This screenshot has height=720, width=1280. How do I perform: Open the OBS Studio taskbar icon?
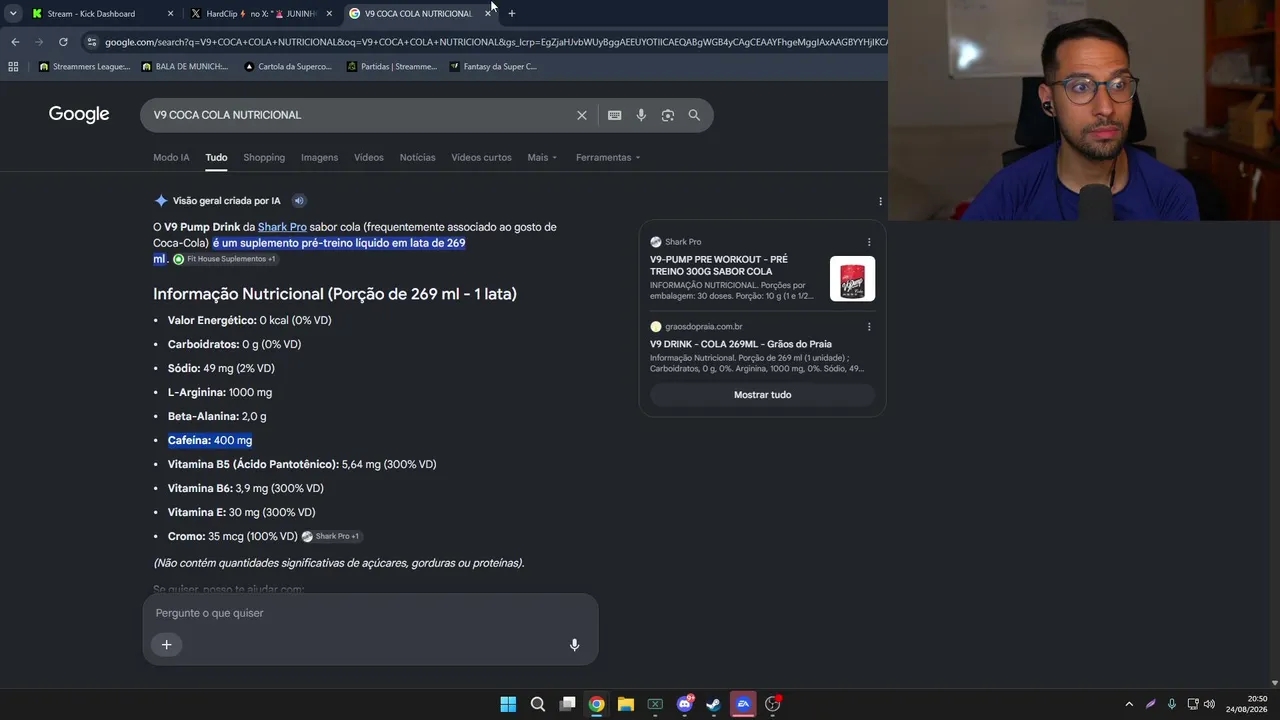click(773, 704)
